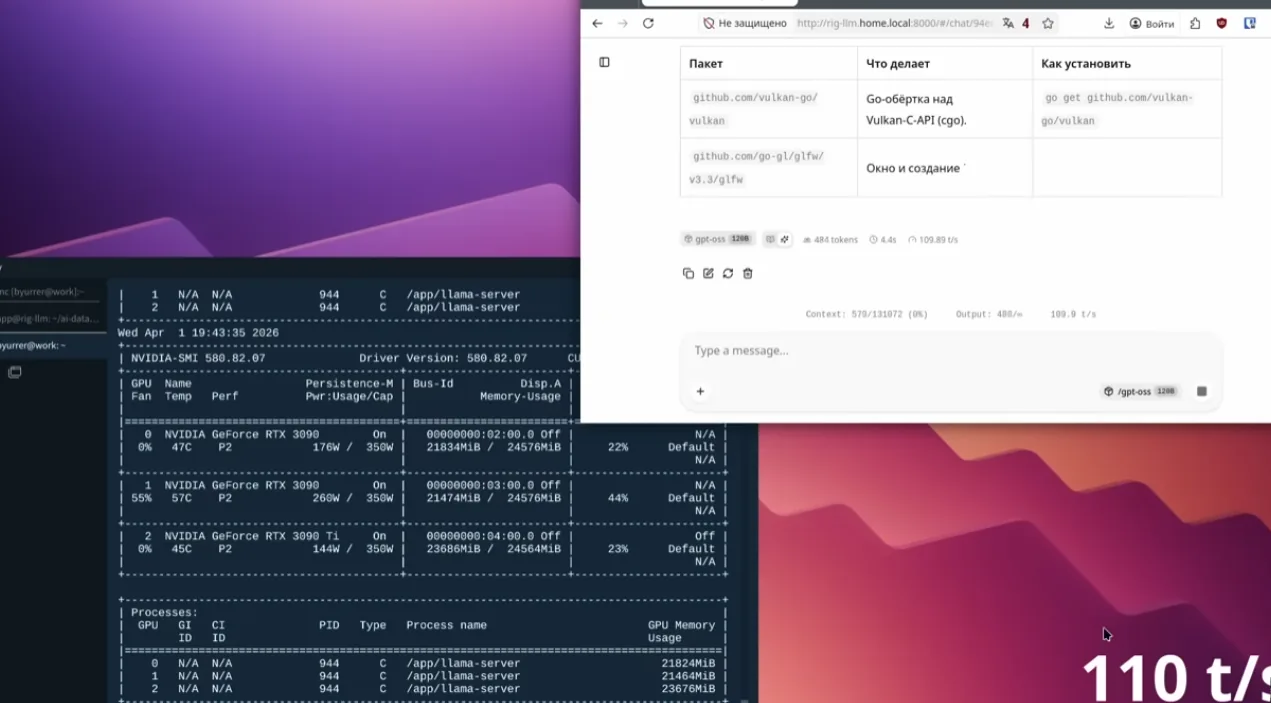Click the "4.4s" generation time
Viewport: 1271px width, 703px height.
[x=883, y=240]
